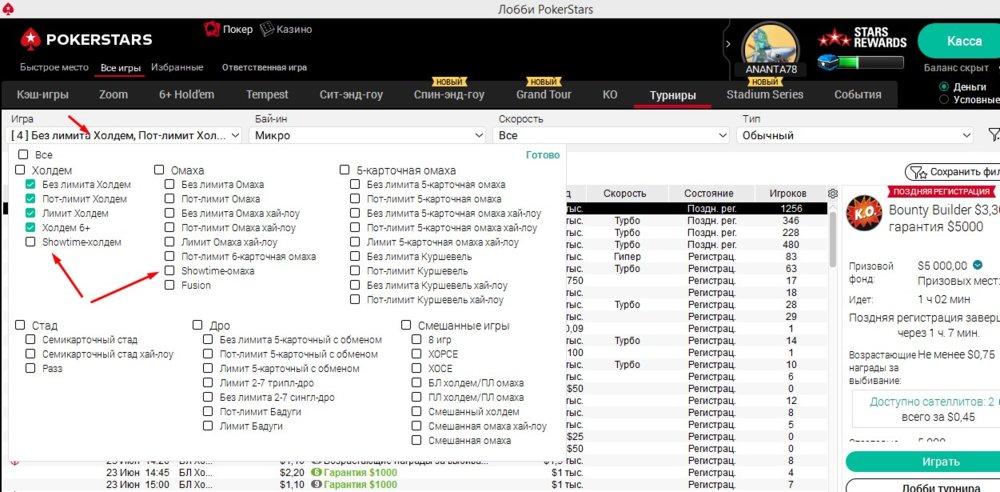This screenshot has width=1000, height=492.
Task: Open the Stars Rewards logo
Action: coord(862,38)
